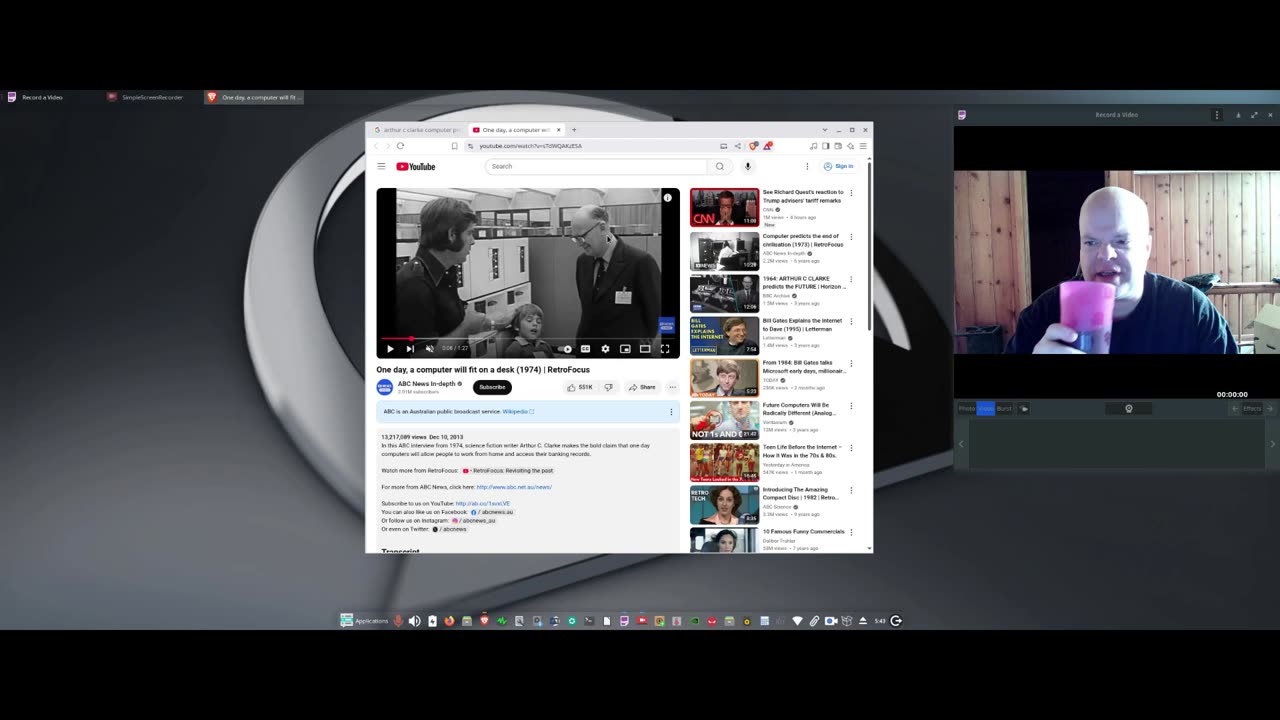Open Brave Rewards triangle icon
Image resolution: width=1280 pixels, height=720 pixels.
pos(767,146)
